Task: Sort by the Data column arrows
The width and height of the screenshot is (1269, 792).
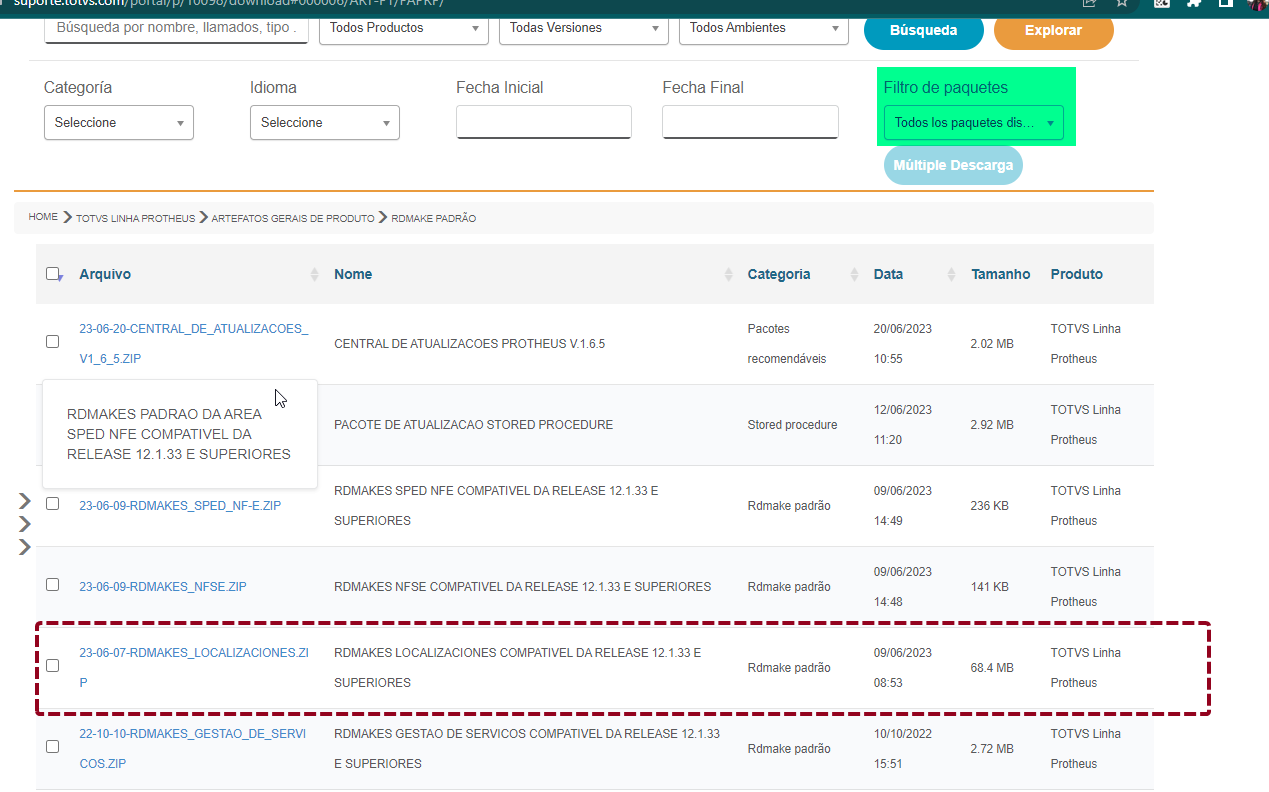Action: 952,274
